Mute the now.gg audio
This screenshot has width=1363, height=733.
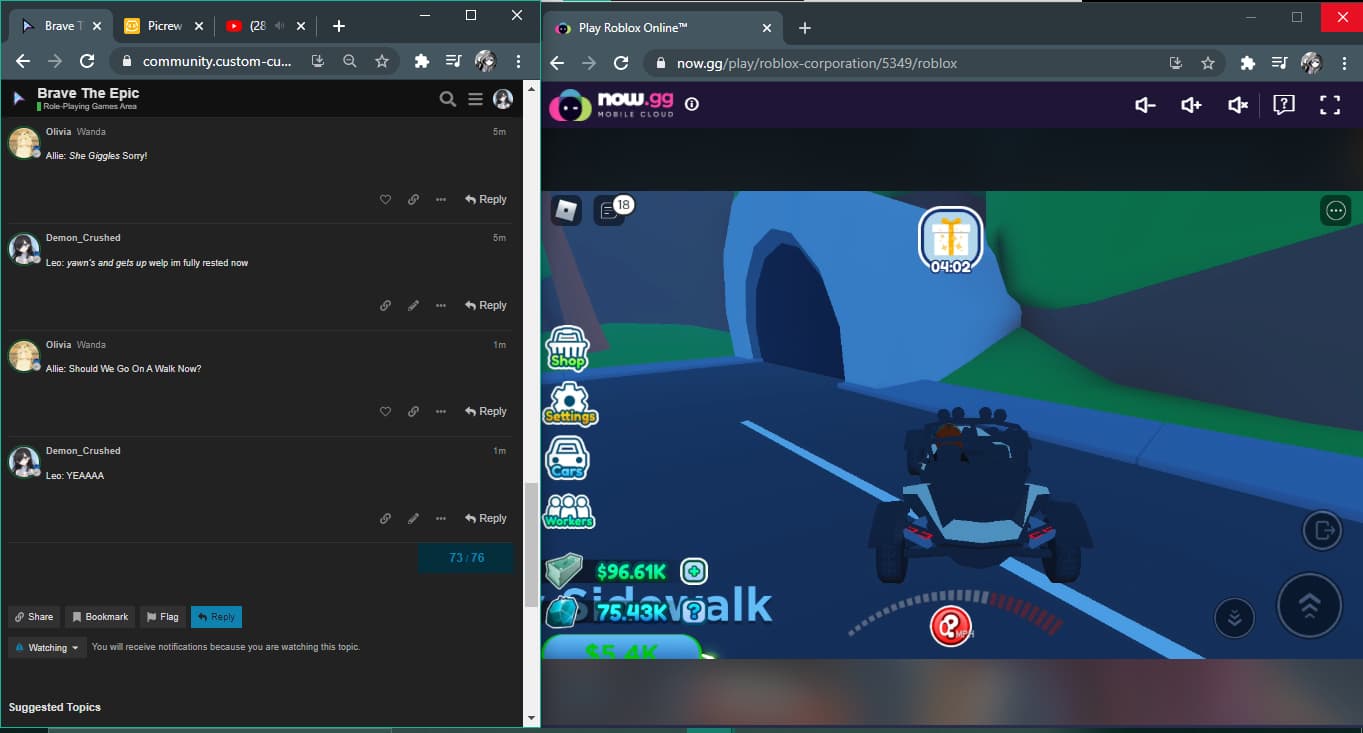pyautogui.click(x=1238, y=105)
